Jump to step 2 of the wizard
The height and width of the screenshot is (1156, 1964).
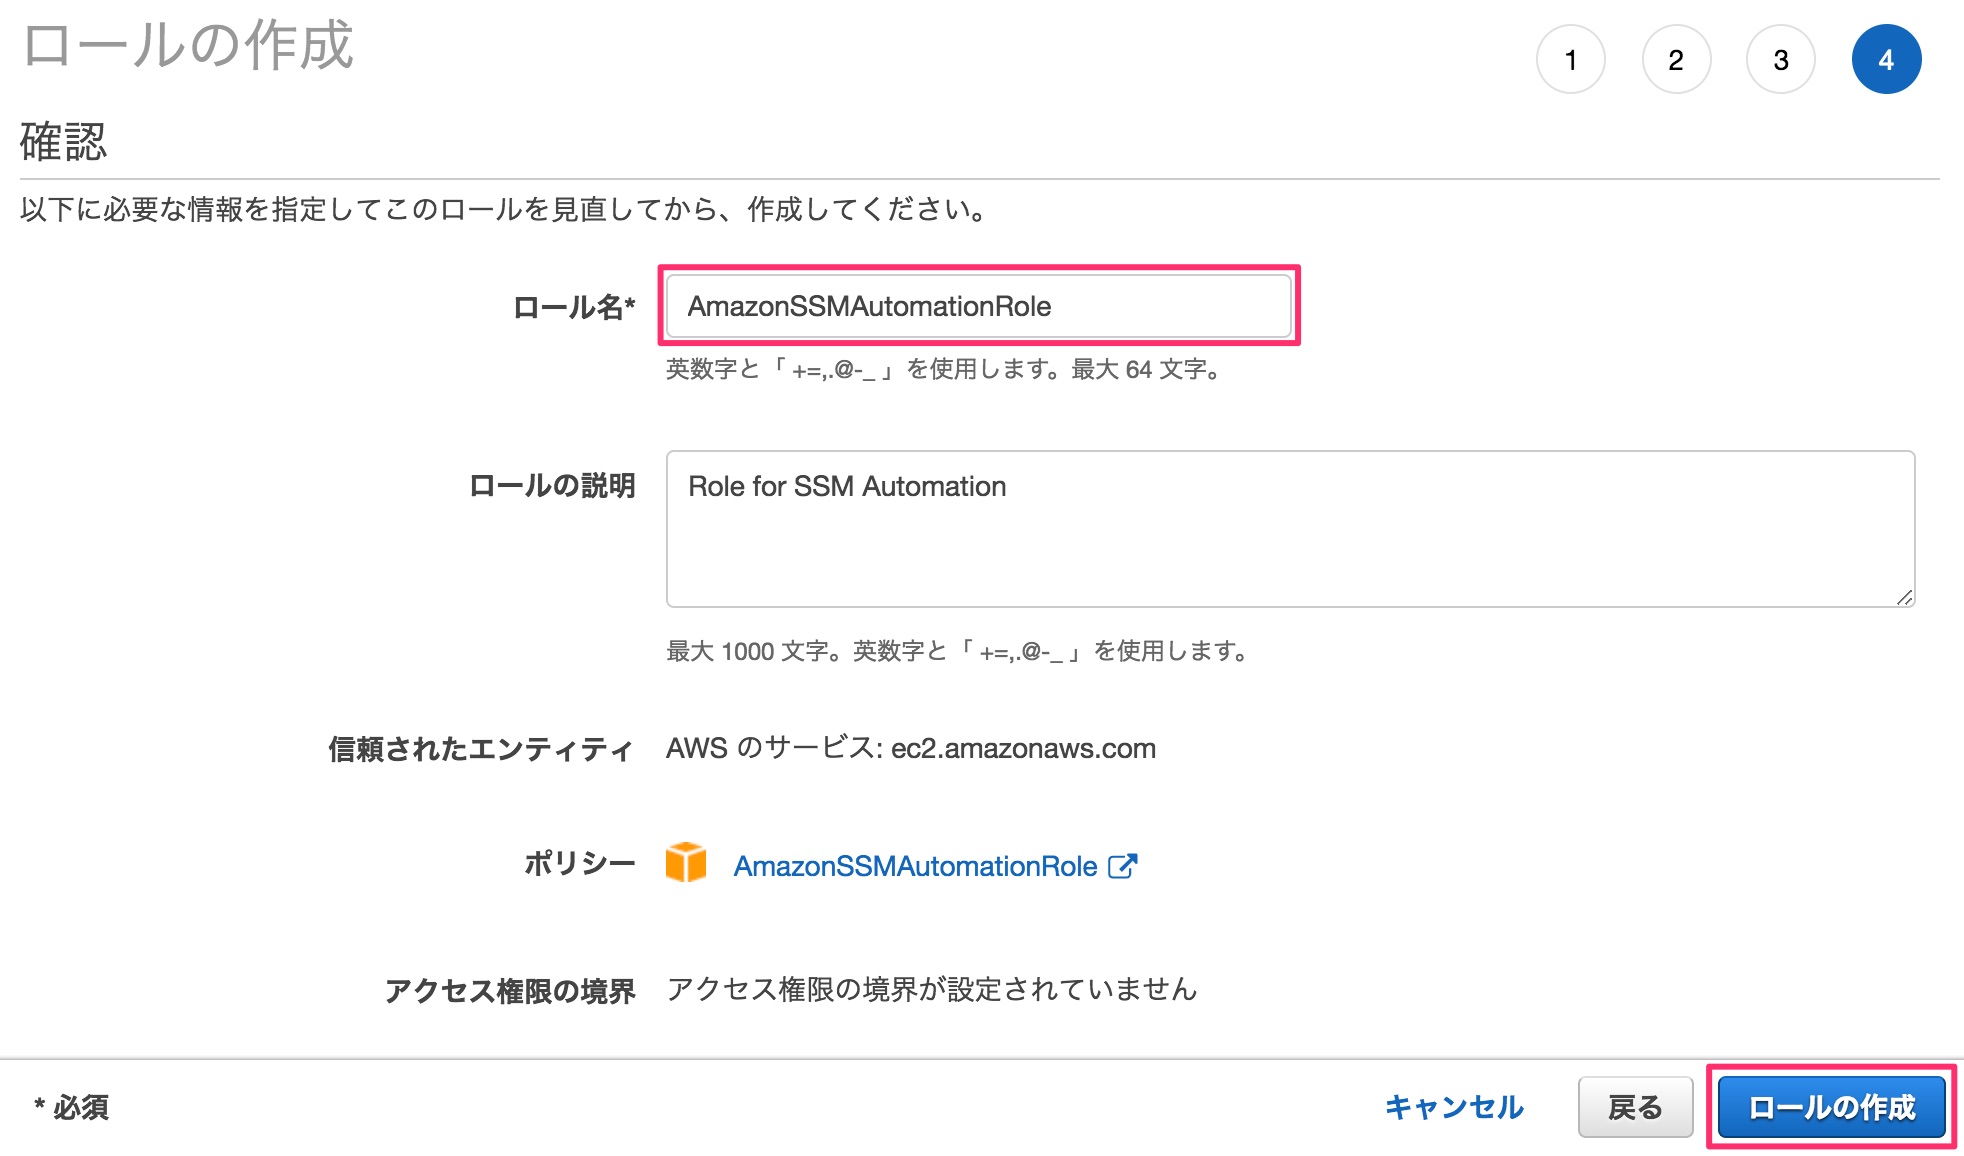[x=1675, y=59]
